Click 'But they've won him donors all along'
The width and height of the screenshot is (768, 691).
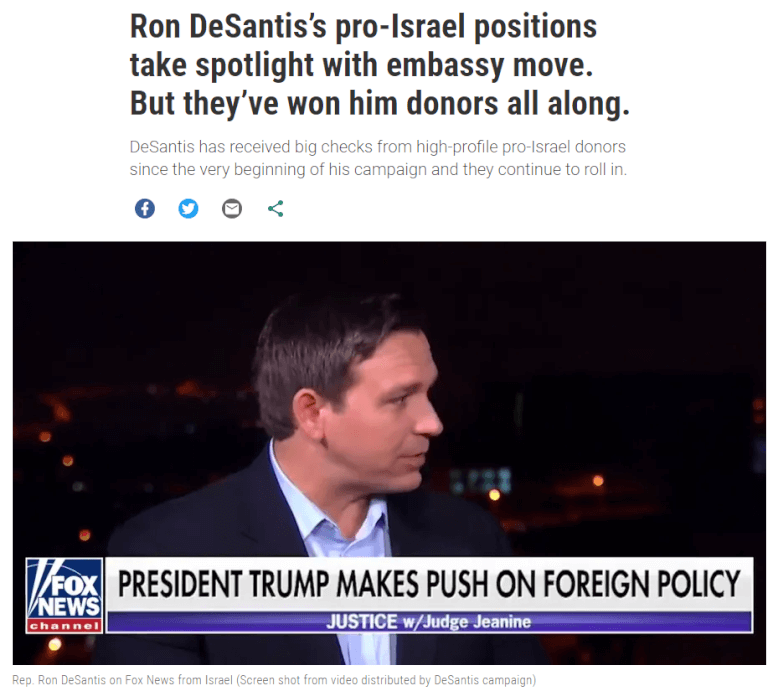click(x=380, y=104)
